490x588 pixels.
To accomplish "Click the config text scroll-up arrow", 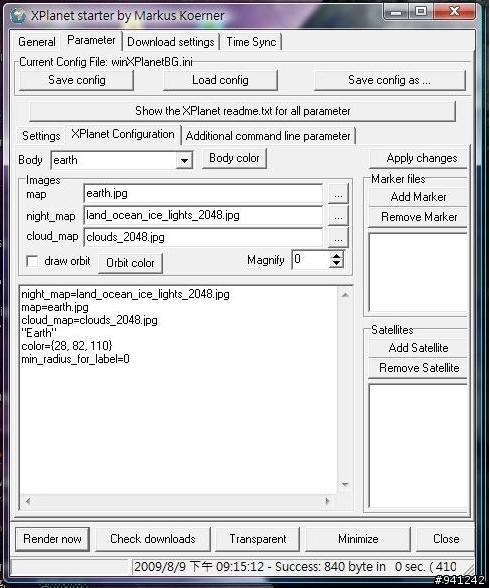I will (345, 295).
